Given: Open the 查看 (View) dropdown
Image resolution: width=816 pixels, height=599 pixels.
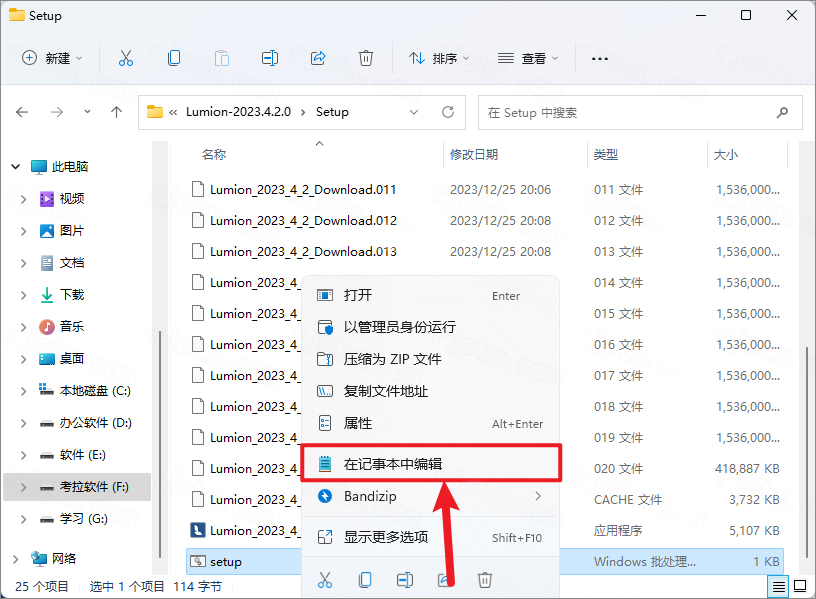Looking at the screenshot, I should click(528, 58).
